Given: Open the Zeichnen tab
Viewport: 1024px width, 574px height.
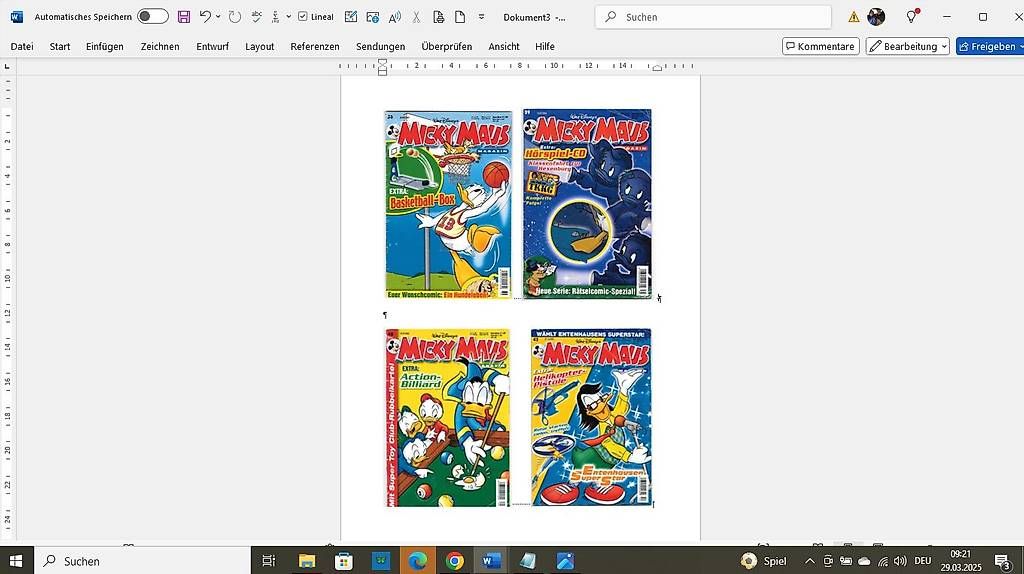Looking at the screenshot, I should point(160,46).
